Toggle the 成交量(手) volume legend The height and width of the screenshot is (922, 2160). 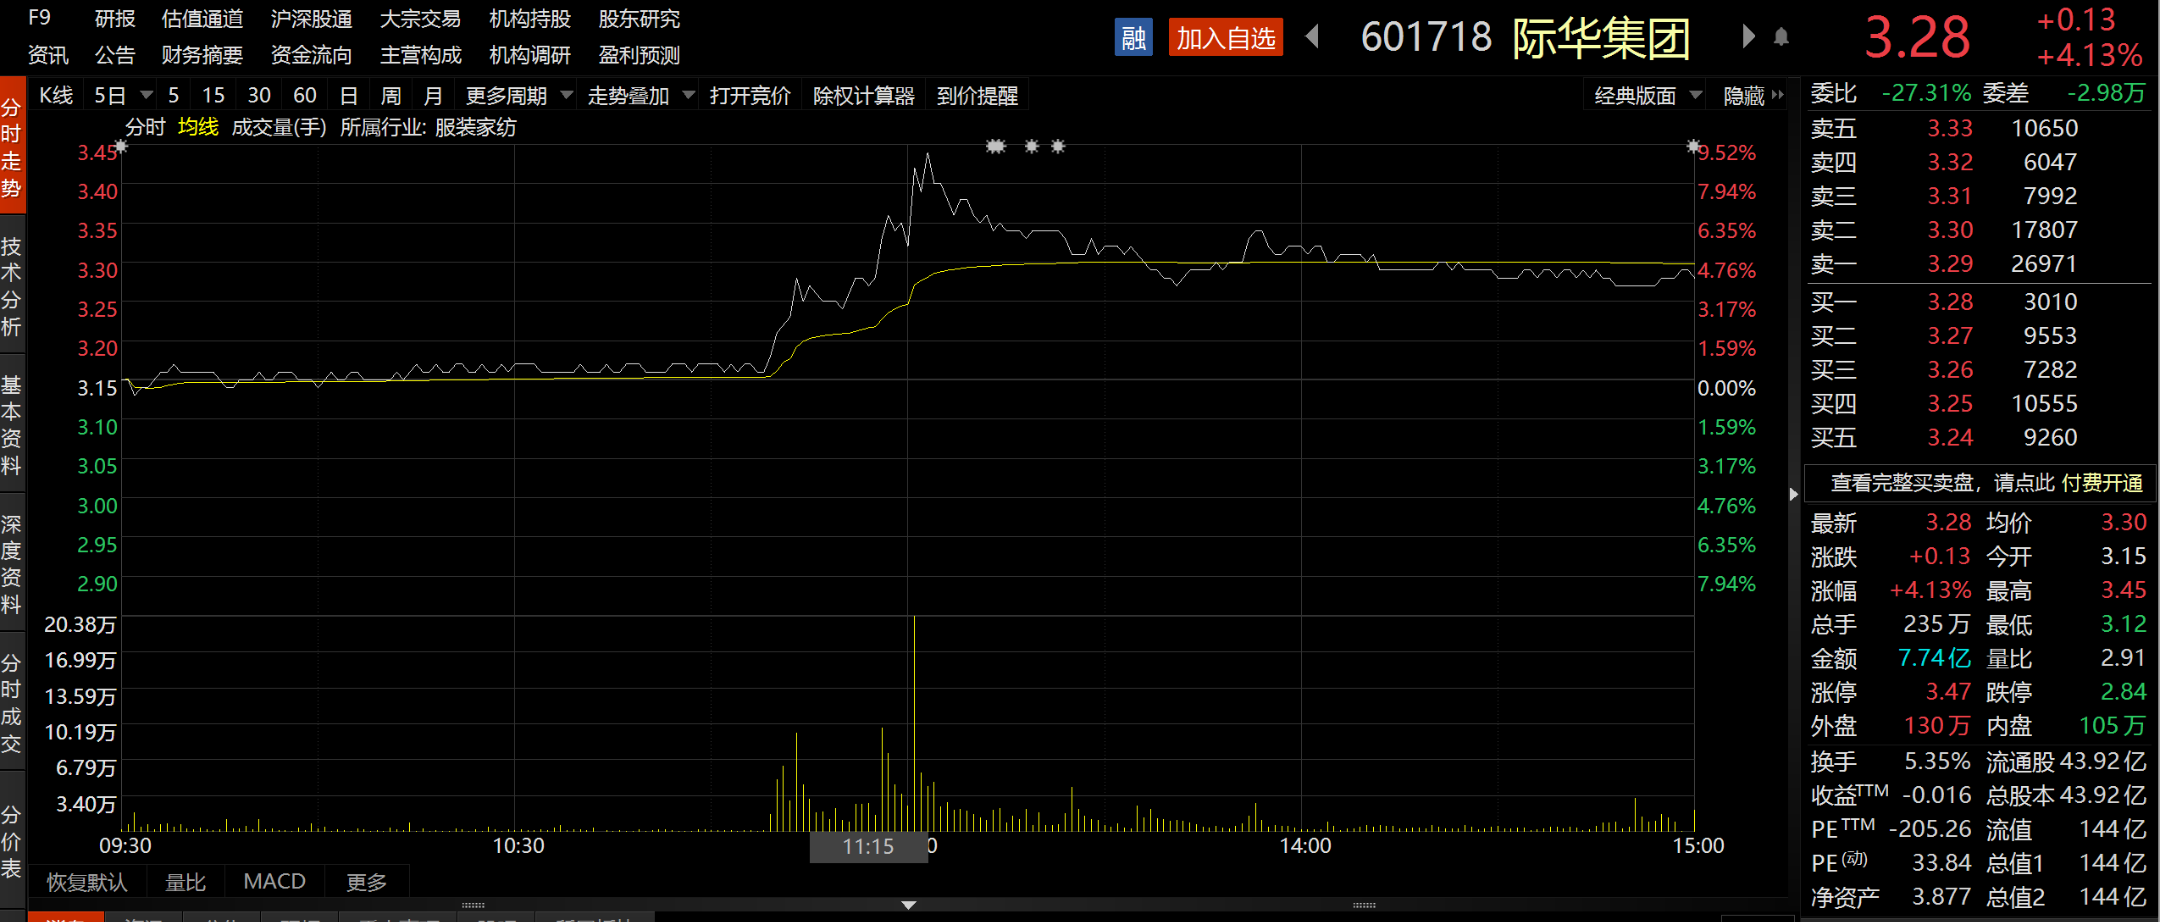(279, 127)
